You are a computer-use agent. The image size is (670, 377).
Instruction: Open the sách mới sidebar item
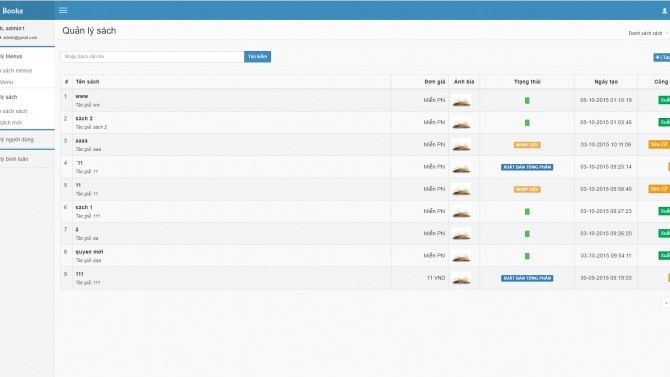[x=11, y=123]
